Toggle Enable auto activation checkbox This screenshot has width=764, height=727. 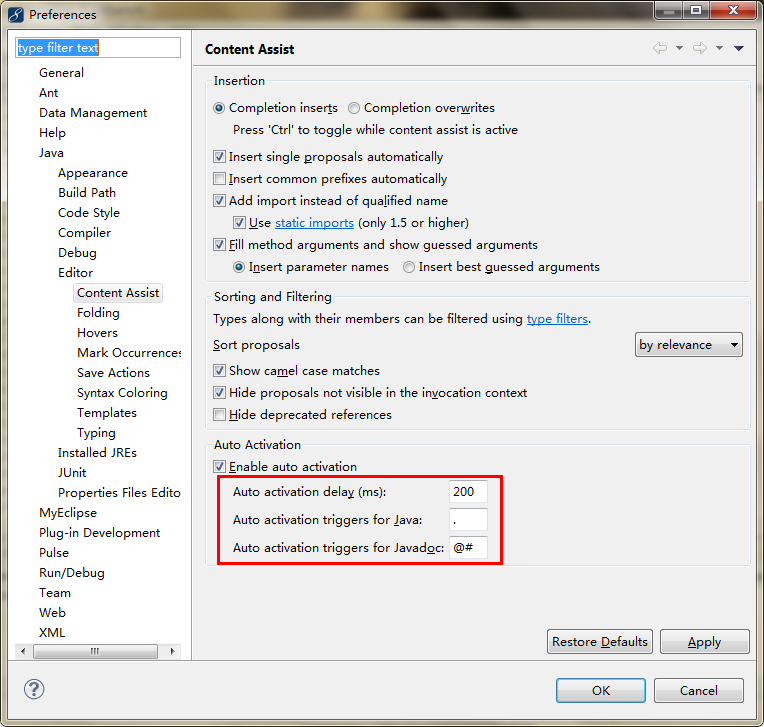click(219, 467)
